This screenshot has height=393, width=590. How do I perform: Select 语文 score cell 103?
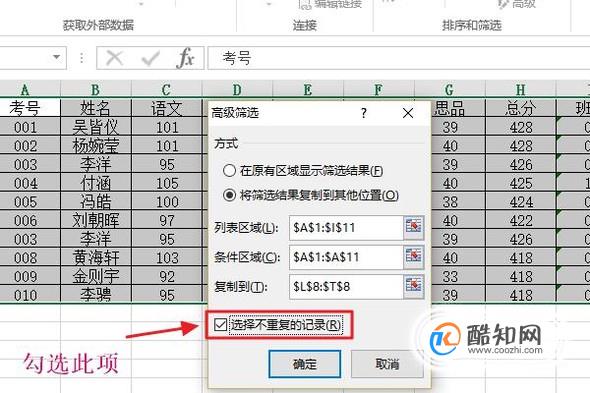(167, 257)
